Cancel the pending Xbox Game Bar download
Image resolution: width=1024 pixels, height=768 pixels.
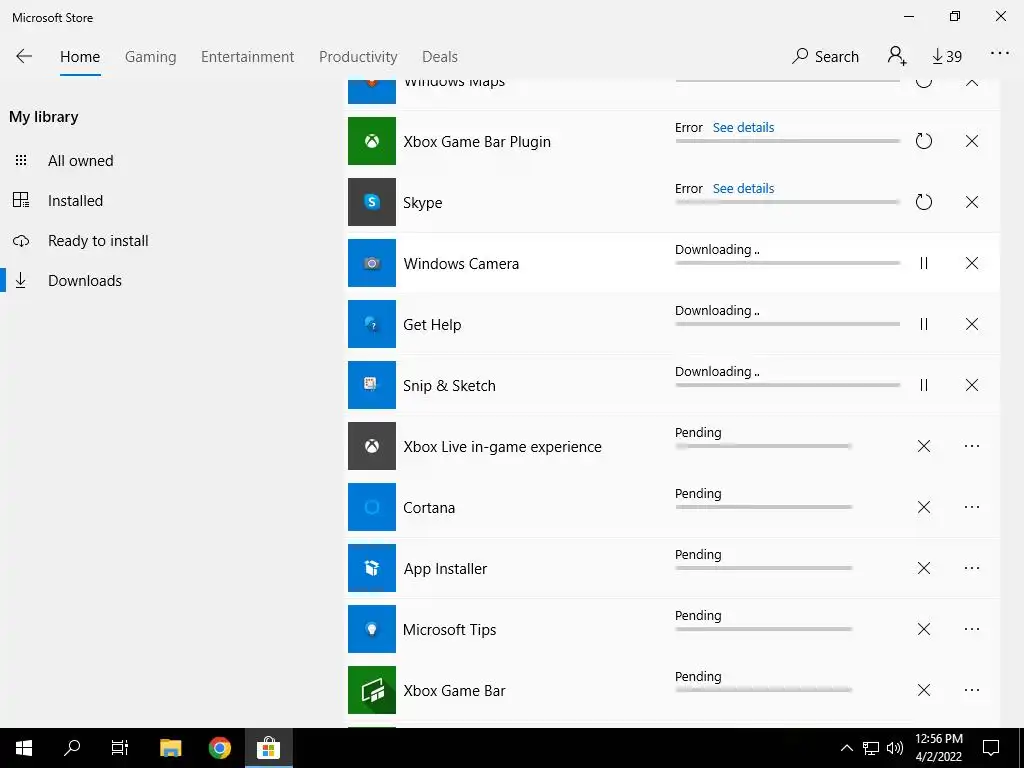[923, 690]
